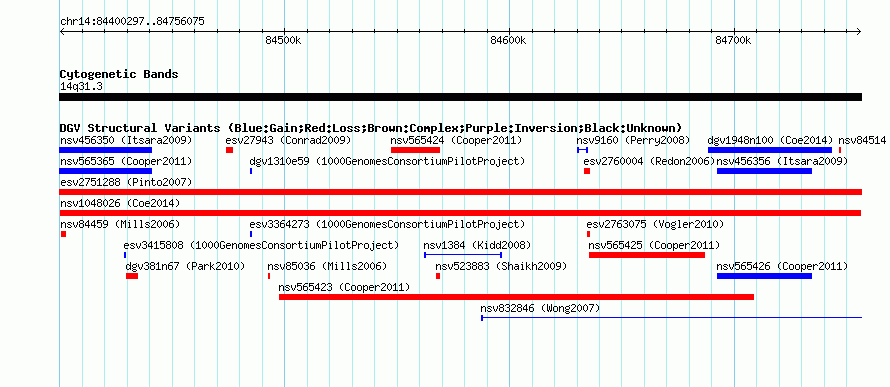Click the esv3364273 1000Genomes label
The width and height of the screenshot is (890, 387).
pyautogui.click(x=387, y=224)
